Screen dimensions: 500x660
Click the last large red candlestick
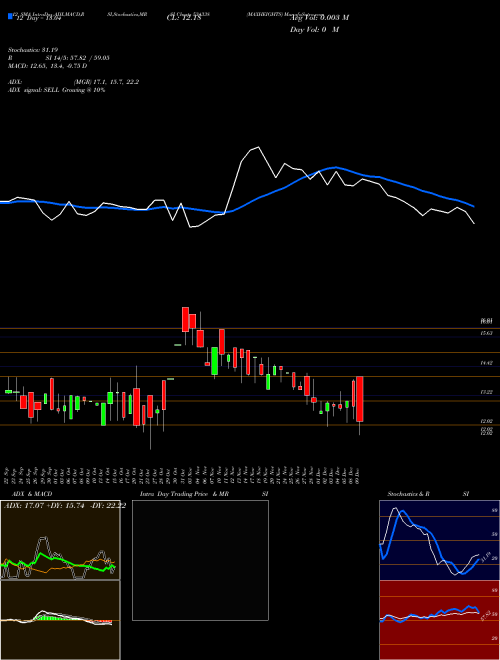click(x=360, y=399)
